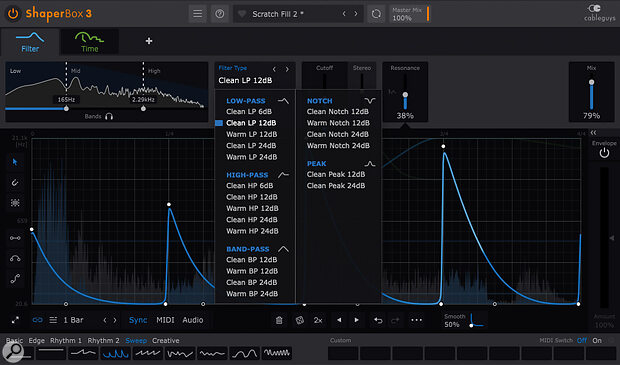
Task: Choose Clean BP 24dB filter
Action: click(251, 282)
